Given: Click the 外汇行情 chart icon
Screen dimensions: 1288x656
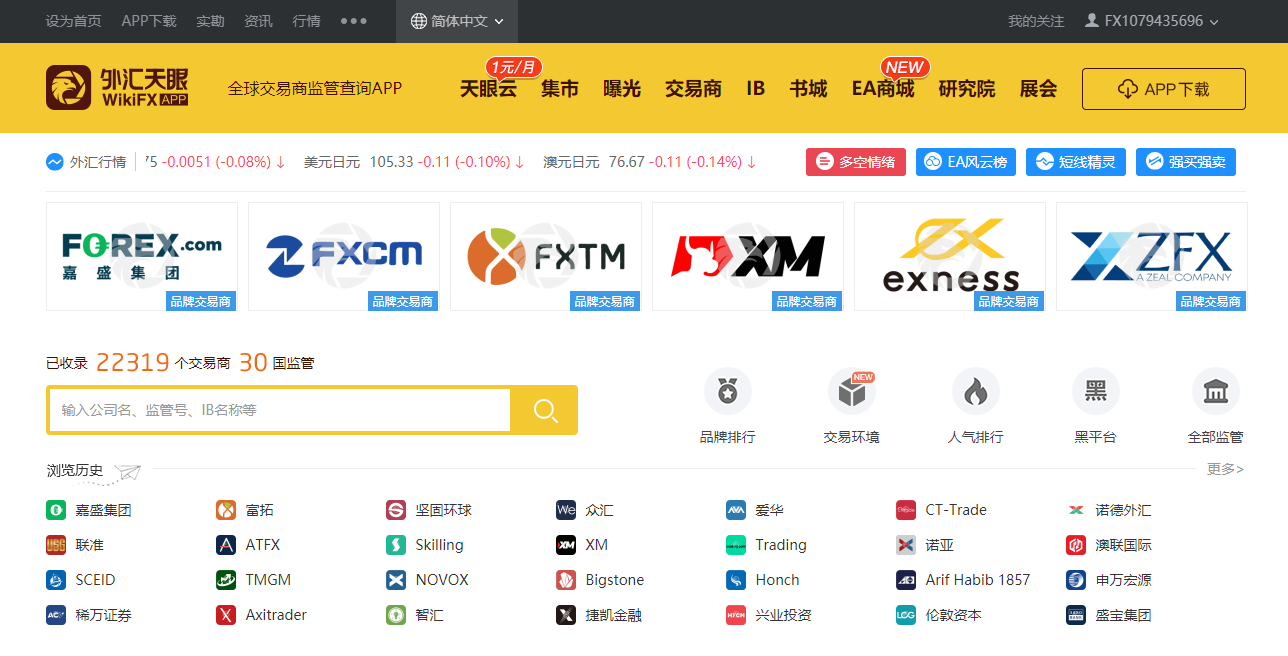Looking at the screenshot, I should (55, 162).
